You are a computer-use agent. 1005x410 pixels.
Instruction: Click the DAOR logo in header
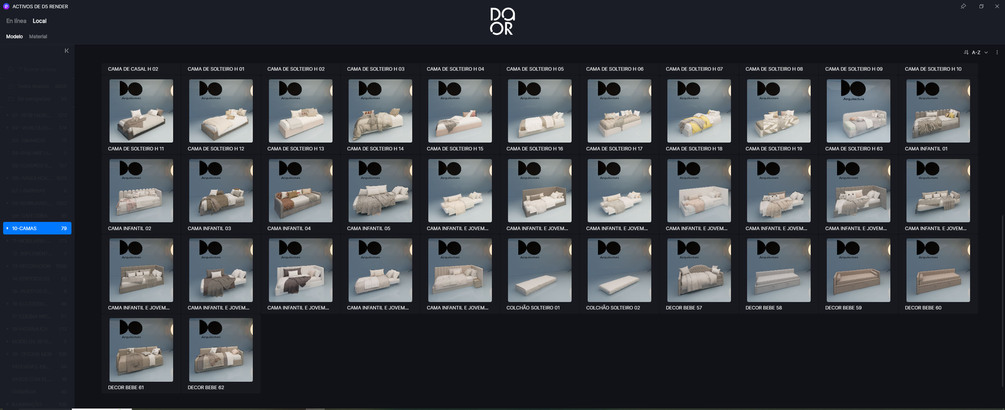502,21
